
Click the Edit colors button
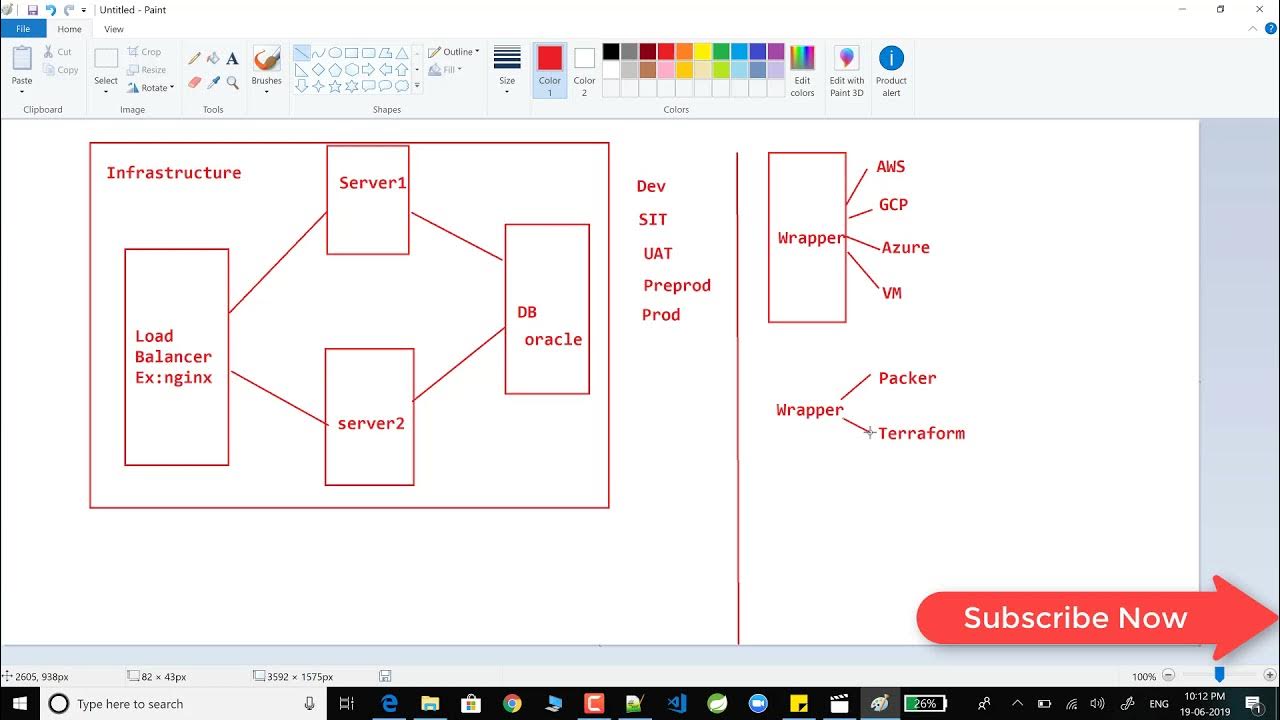(802, 70)
